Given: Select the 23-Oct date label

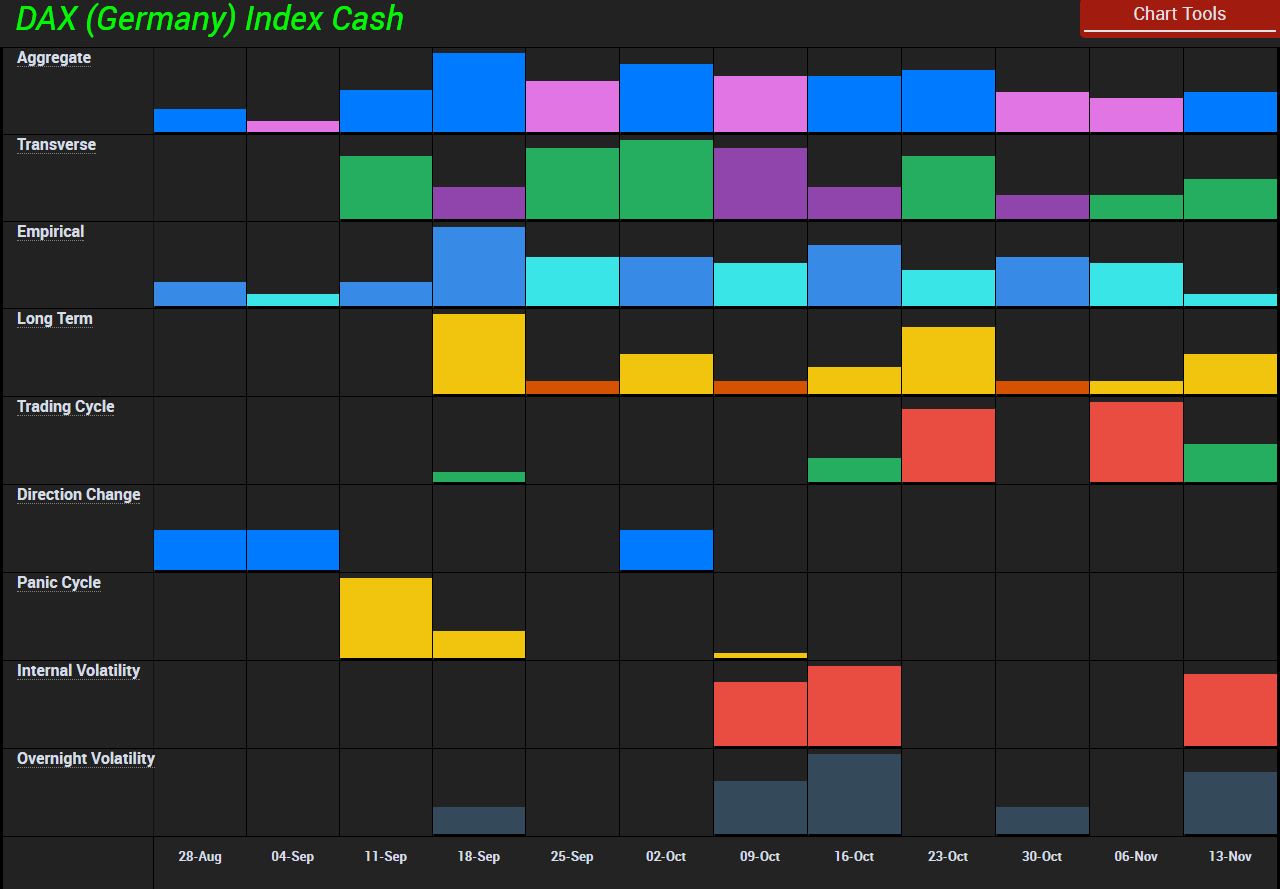Looking at the screenshot, I should tap(948, 857).
